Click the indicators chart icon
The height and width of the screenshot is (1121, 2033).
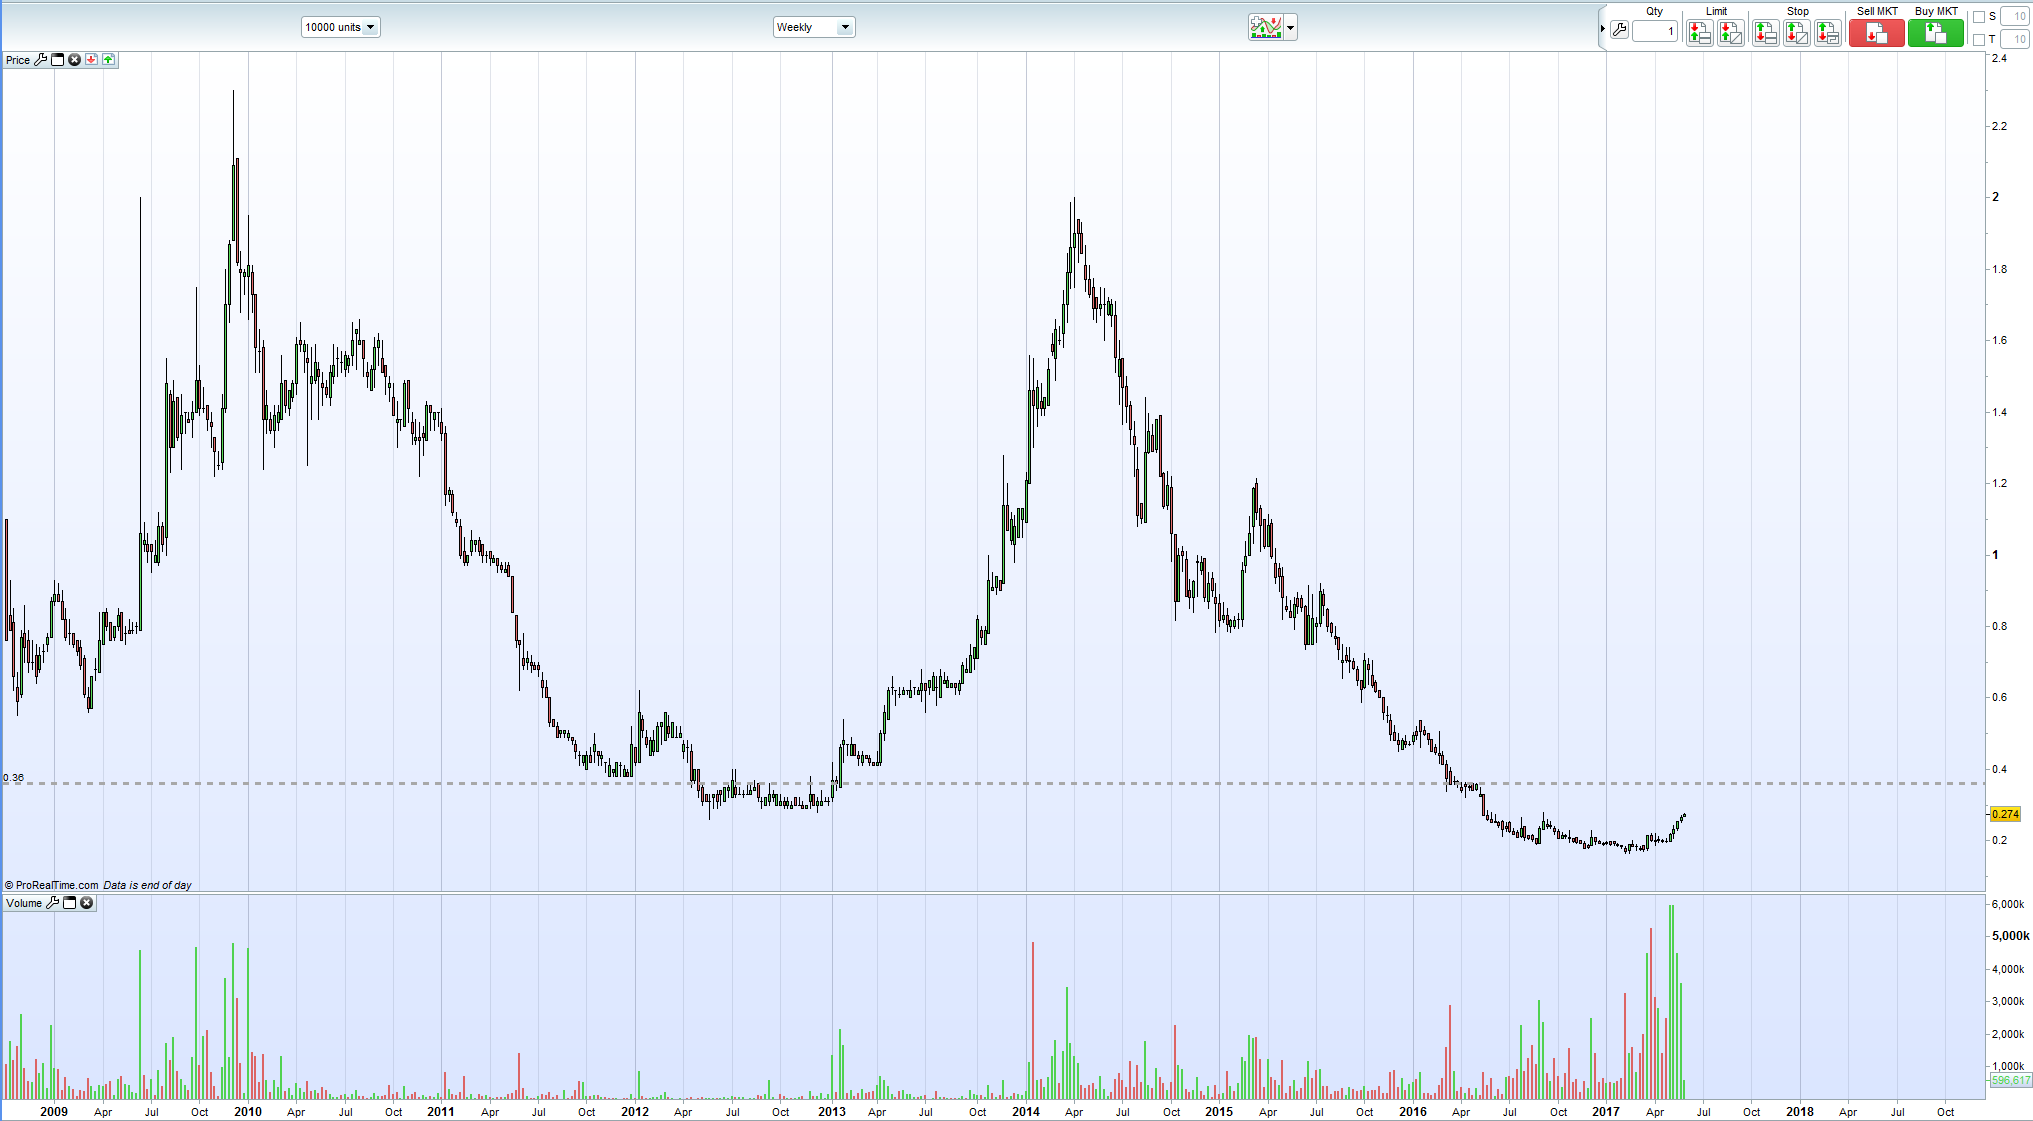click(x=1265, y=28)
